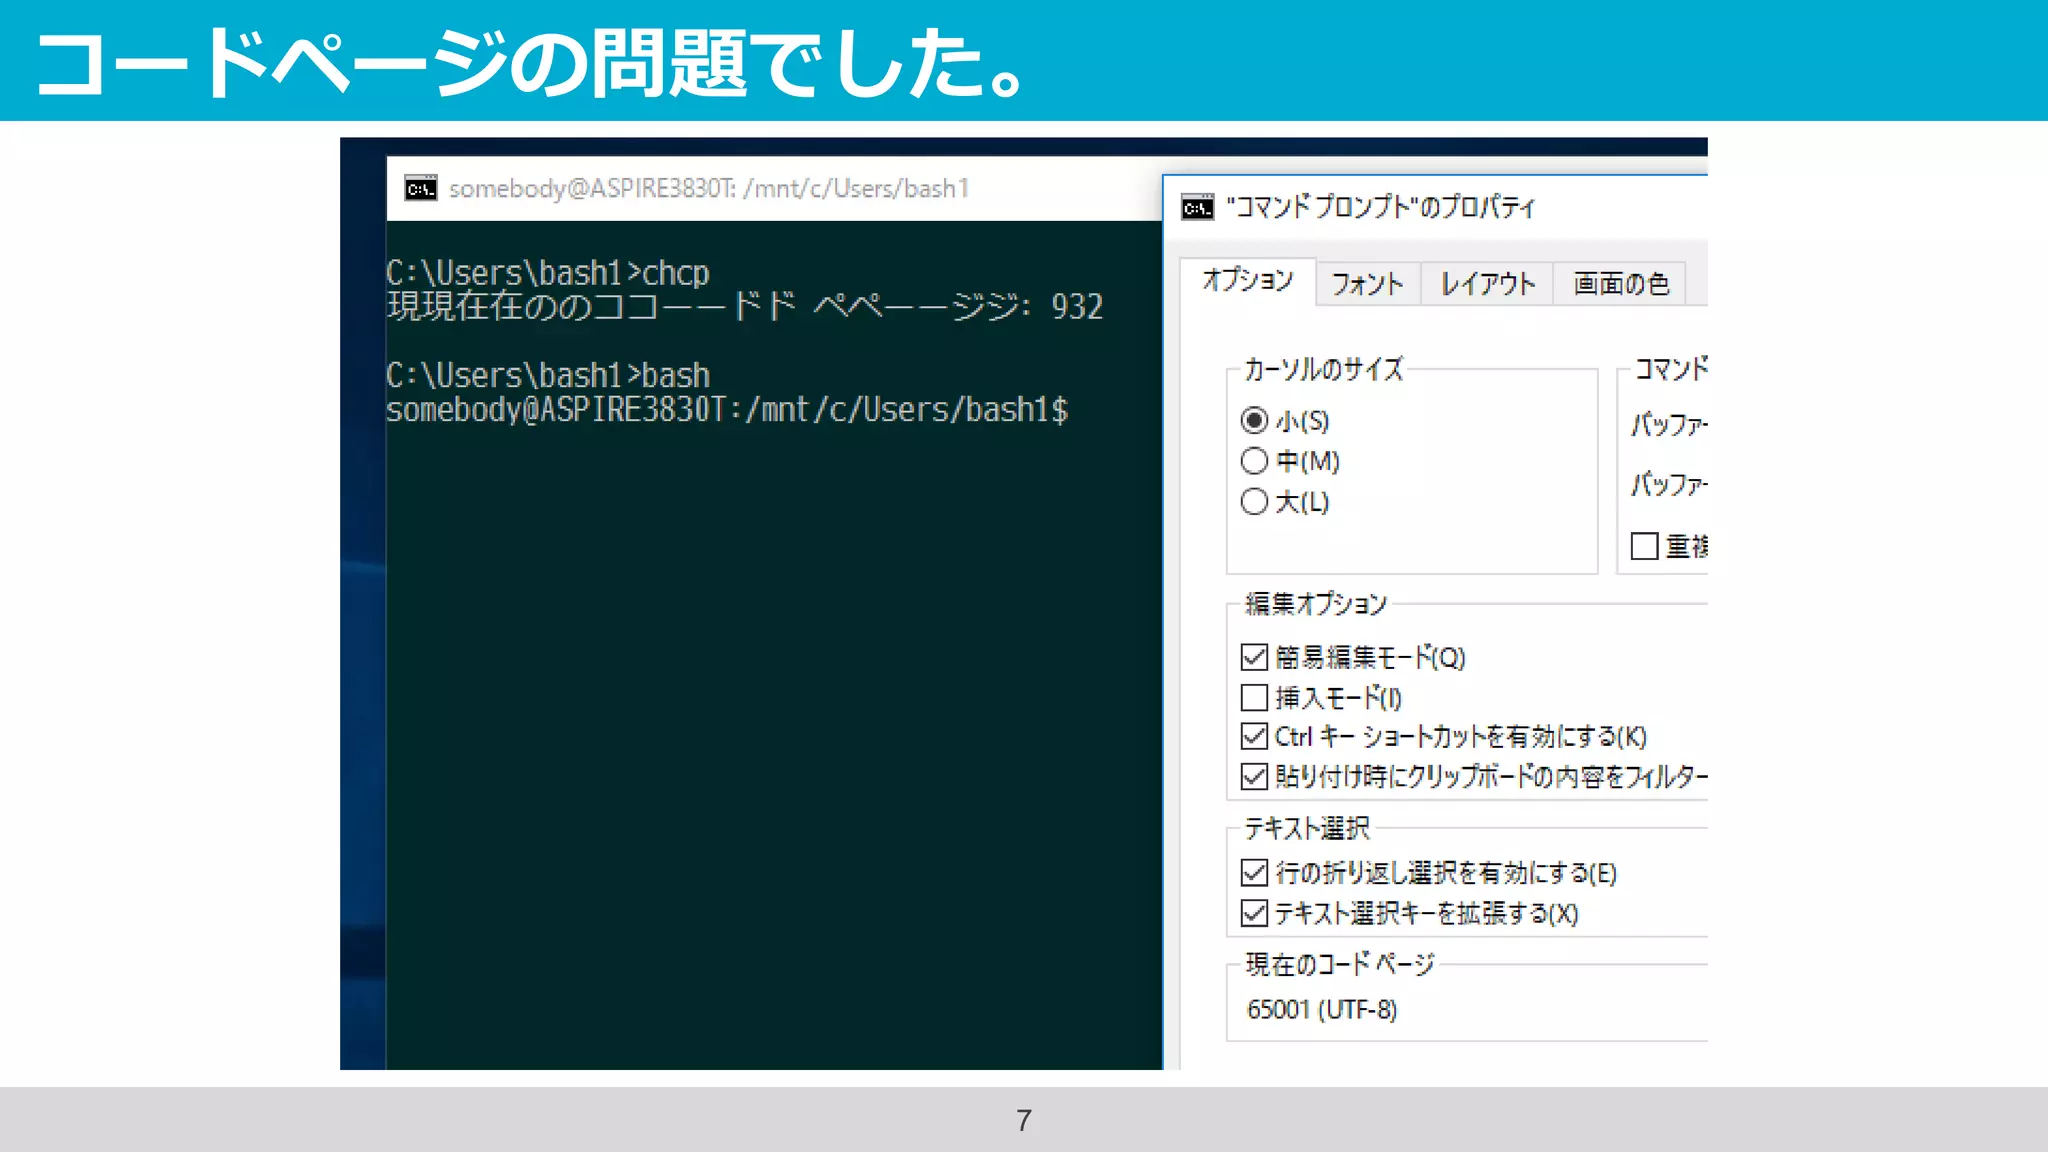Open the 画面の色 tab

1621,284
